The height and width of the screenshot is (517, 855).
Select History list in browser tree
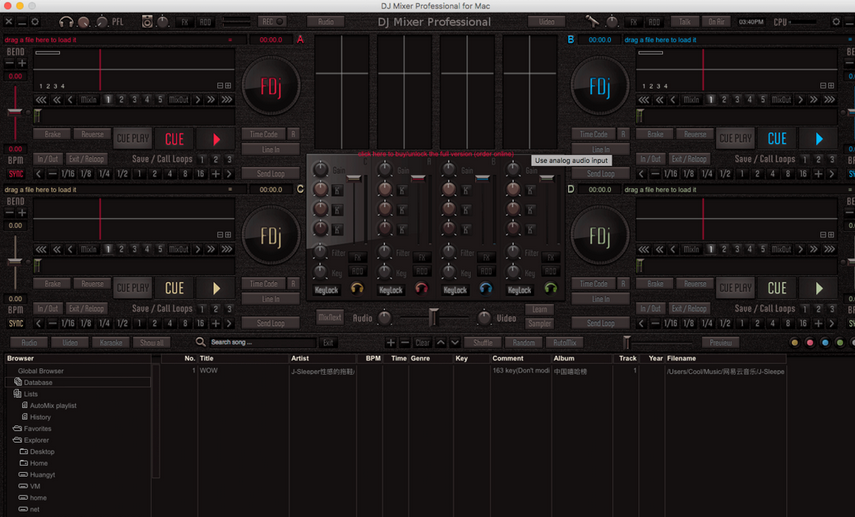pos(40,417)
